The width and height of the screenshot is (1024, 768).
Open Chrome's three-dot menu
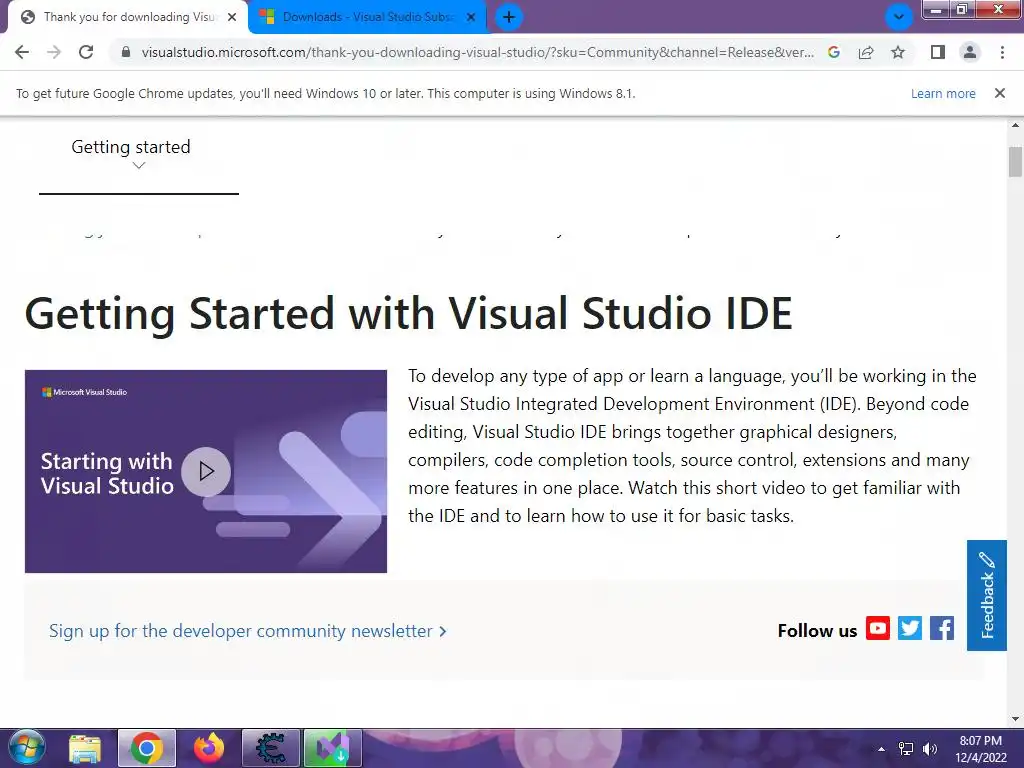pos(1002,52)
